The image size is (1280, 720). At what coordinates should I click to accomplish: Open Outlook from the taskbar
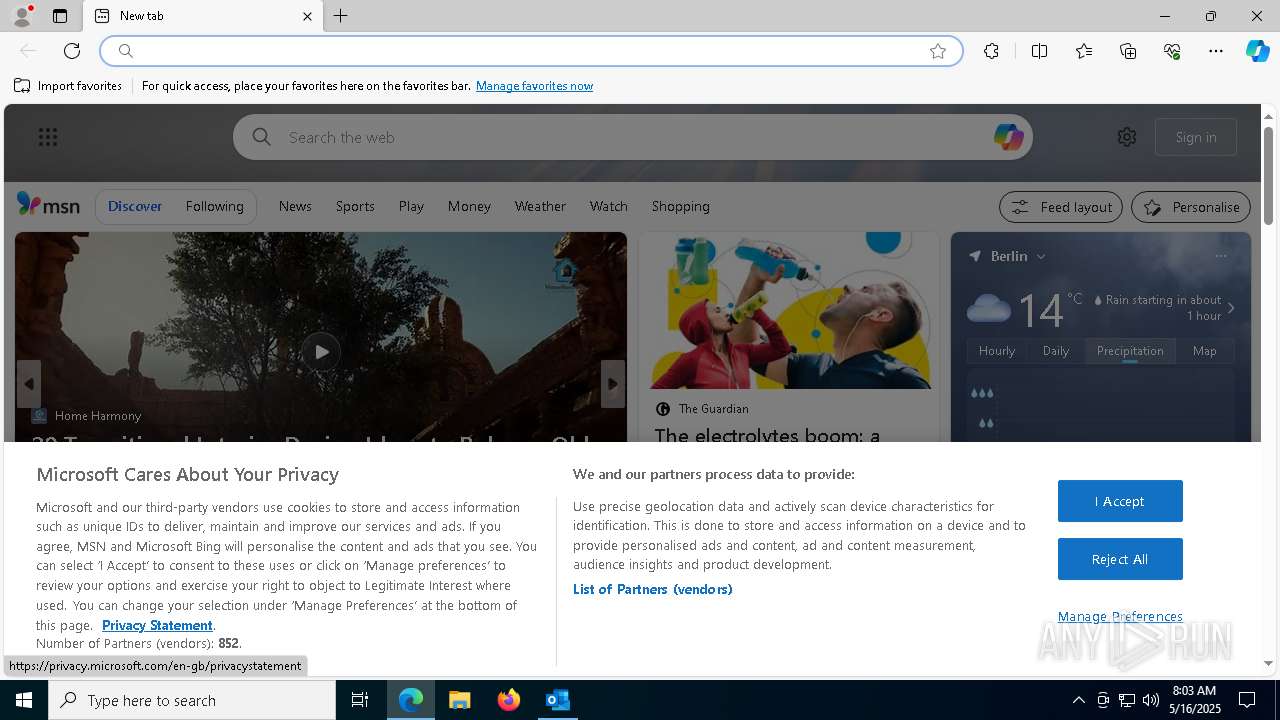557,700
